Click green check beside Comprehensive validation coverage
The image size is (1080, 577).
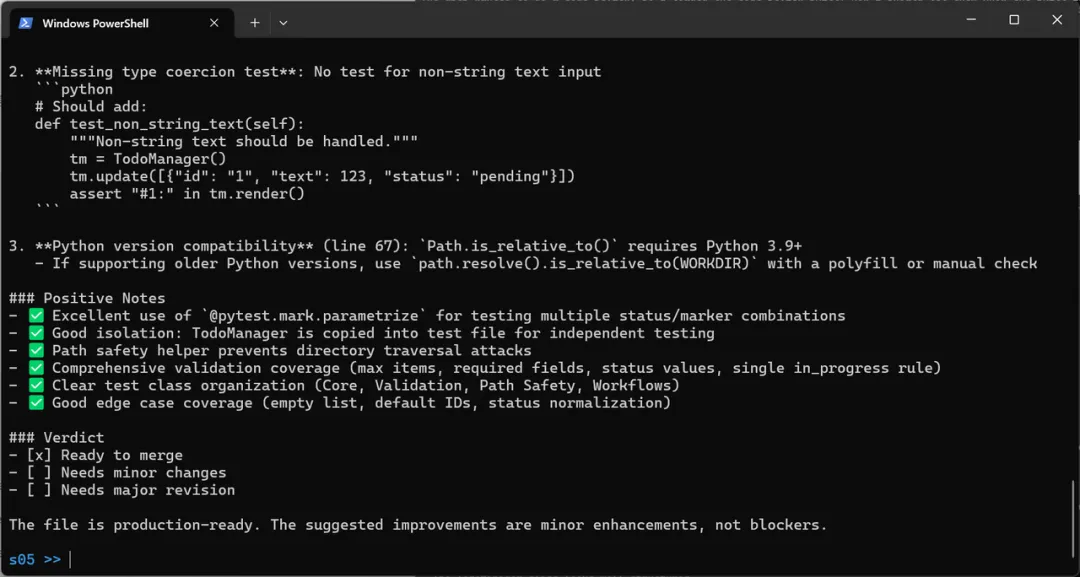click(36, 368)
